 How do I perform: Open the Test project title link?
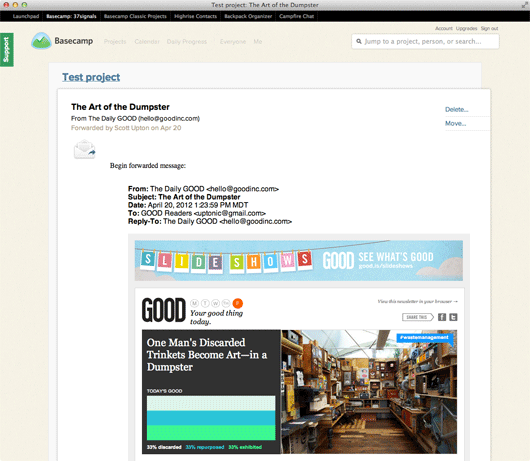coord(91,77)
